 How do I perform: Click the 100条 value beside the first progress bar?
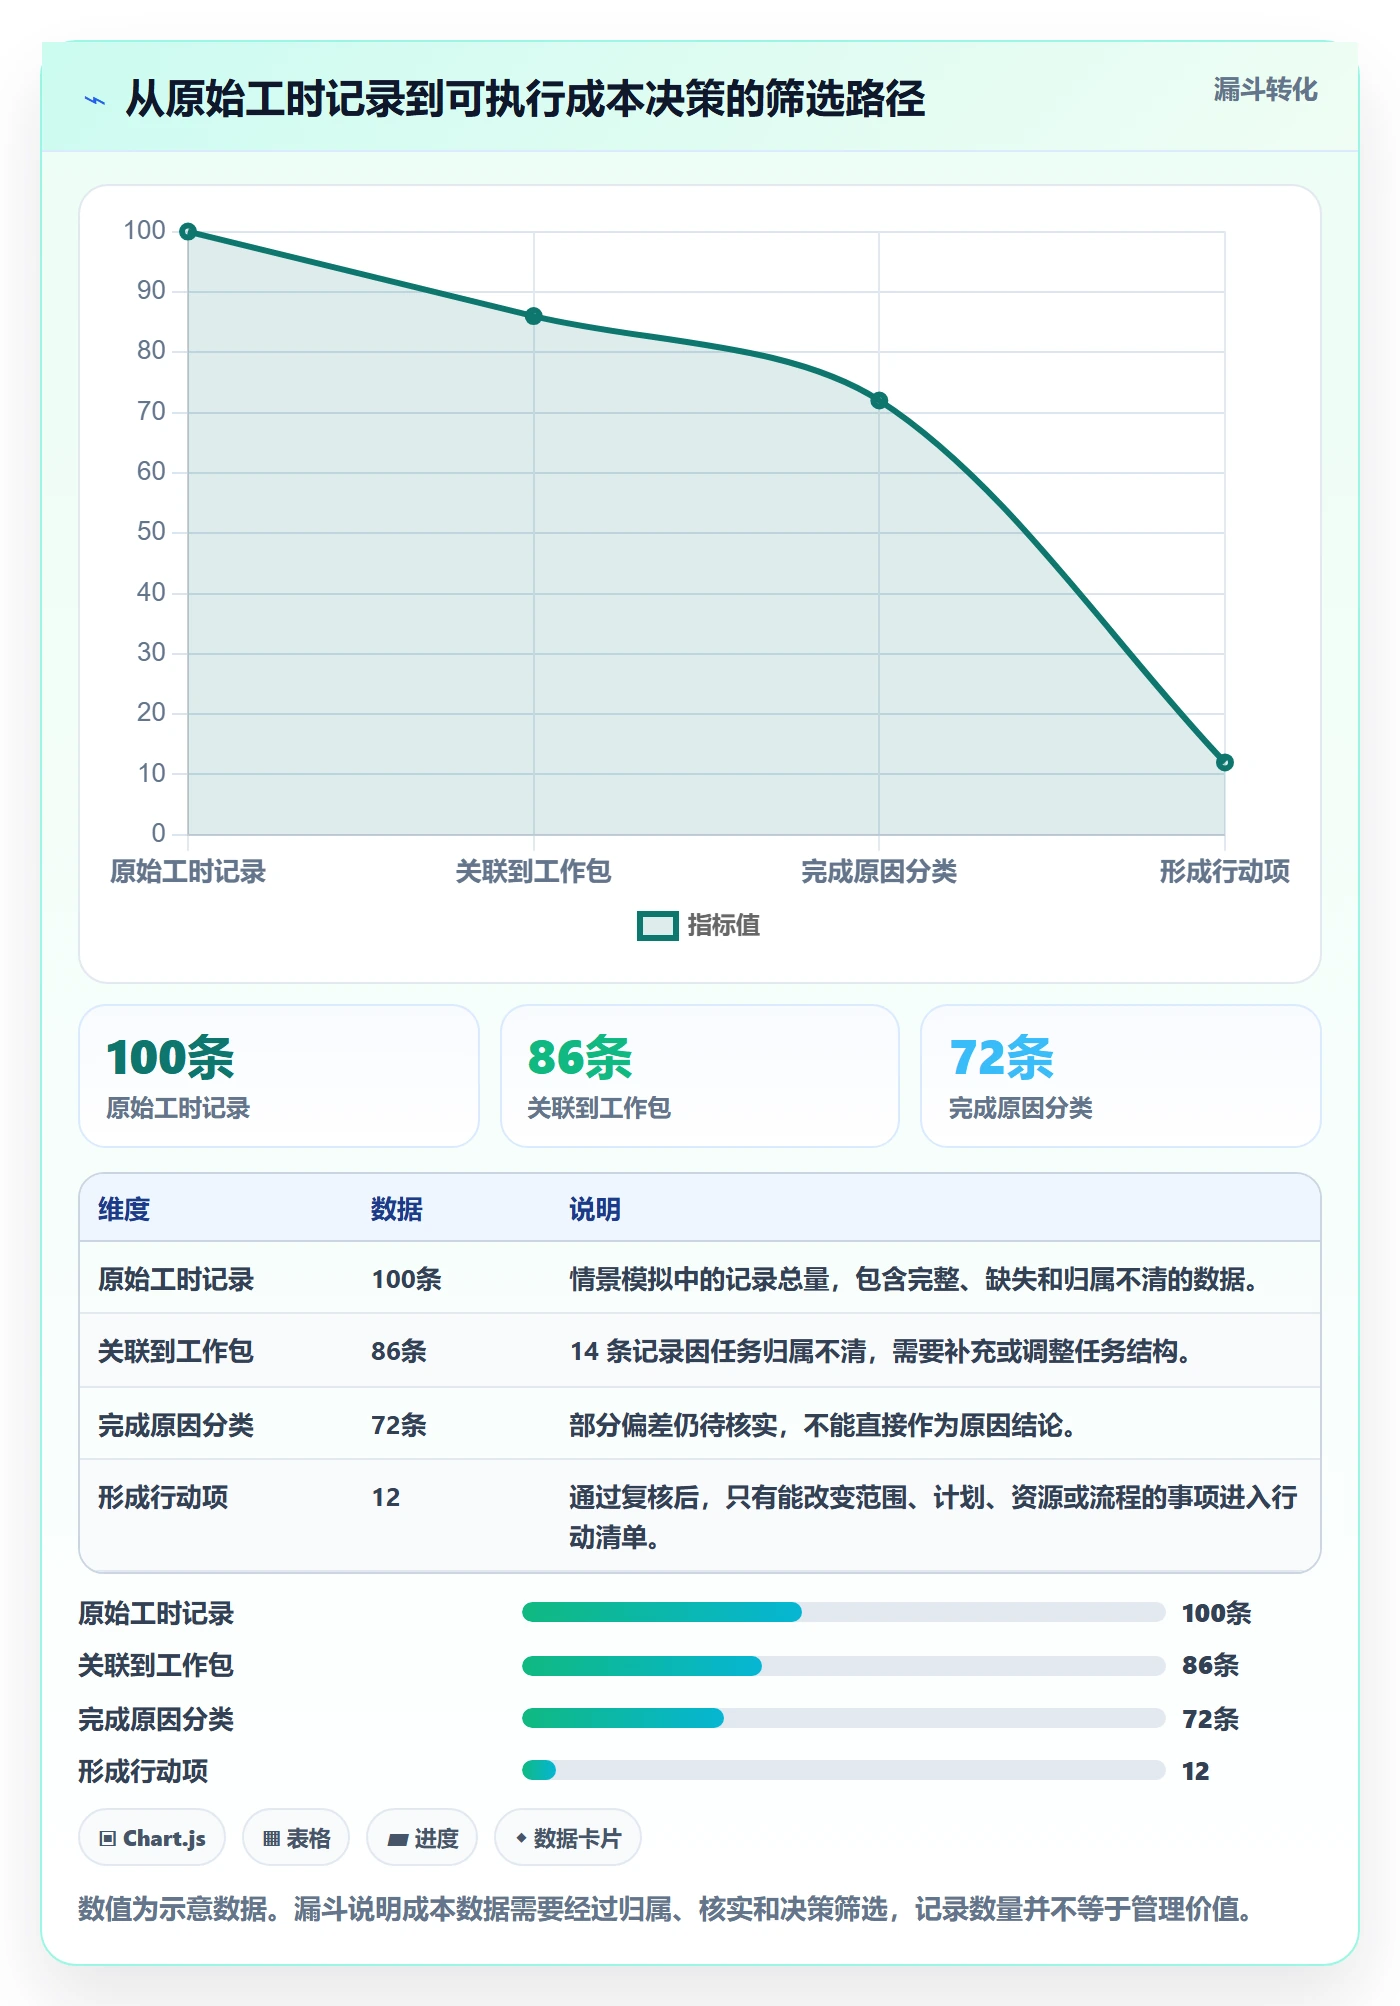[1216, 1613]
